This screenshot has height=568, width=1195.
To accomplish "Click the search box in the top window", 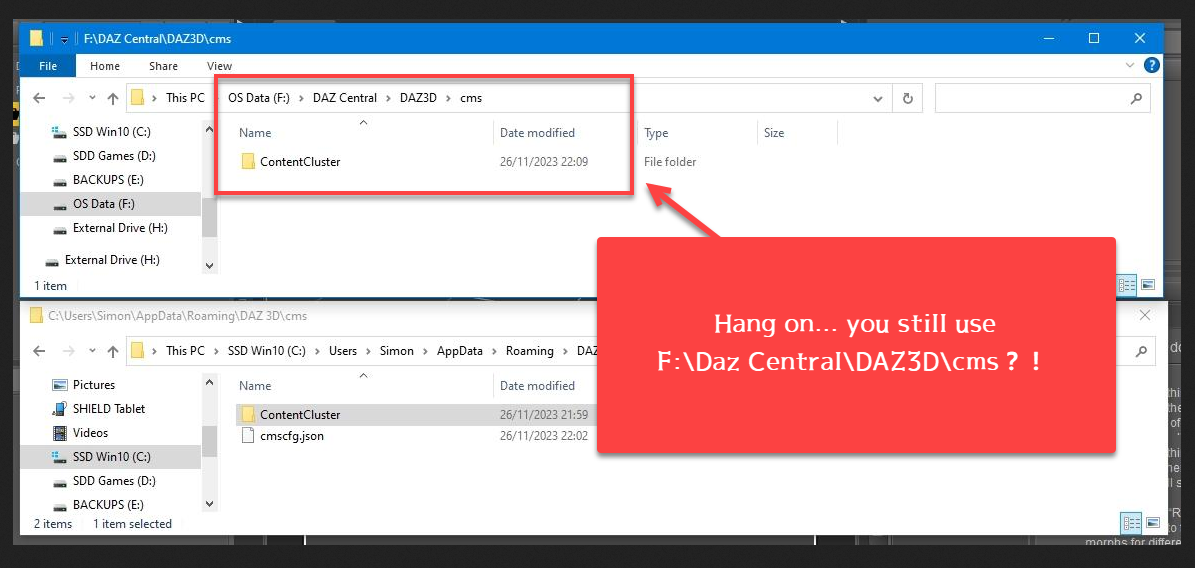I will pyautogui.click(x=1043, y=98).
